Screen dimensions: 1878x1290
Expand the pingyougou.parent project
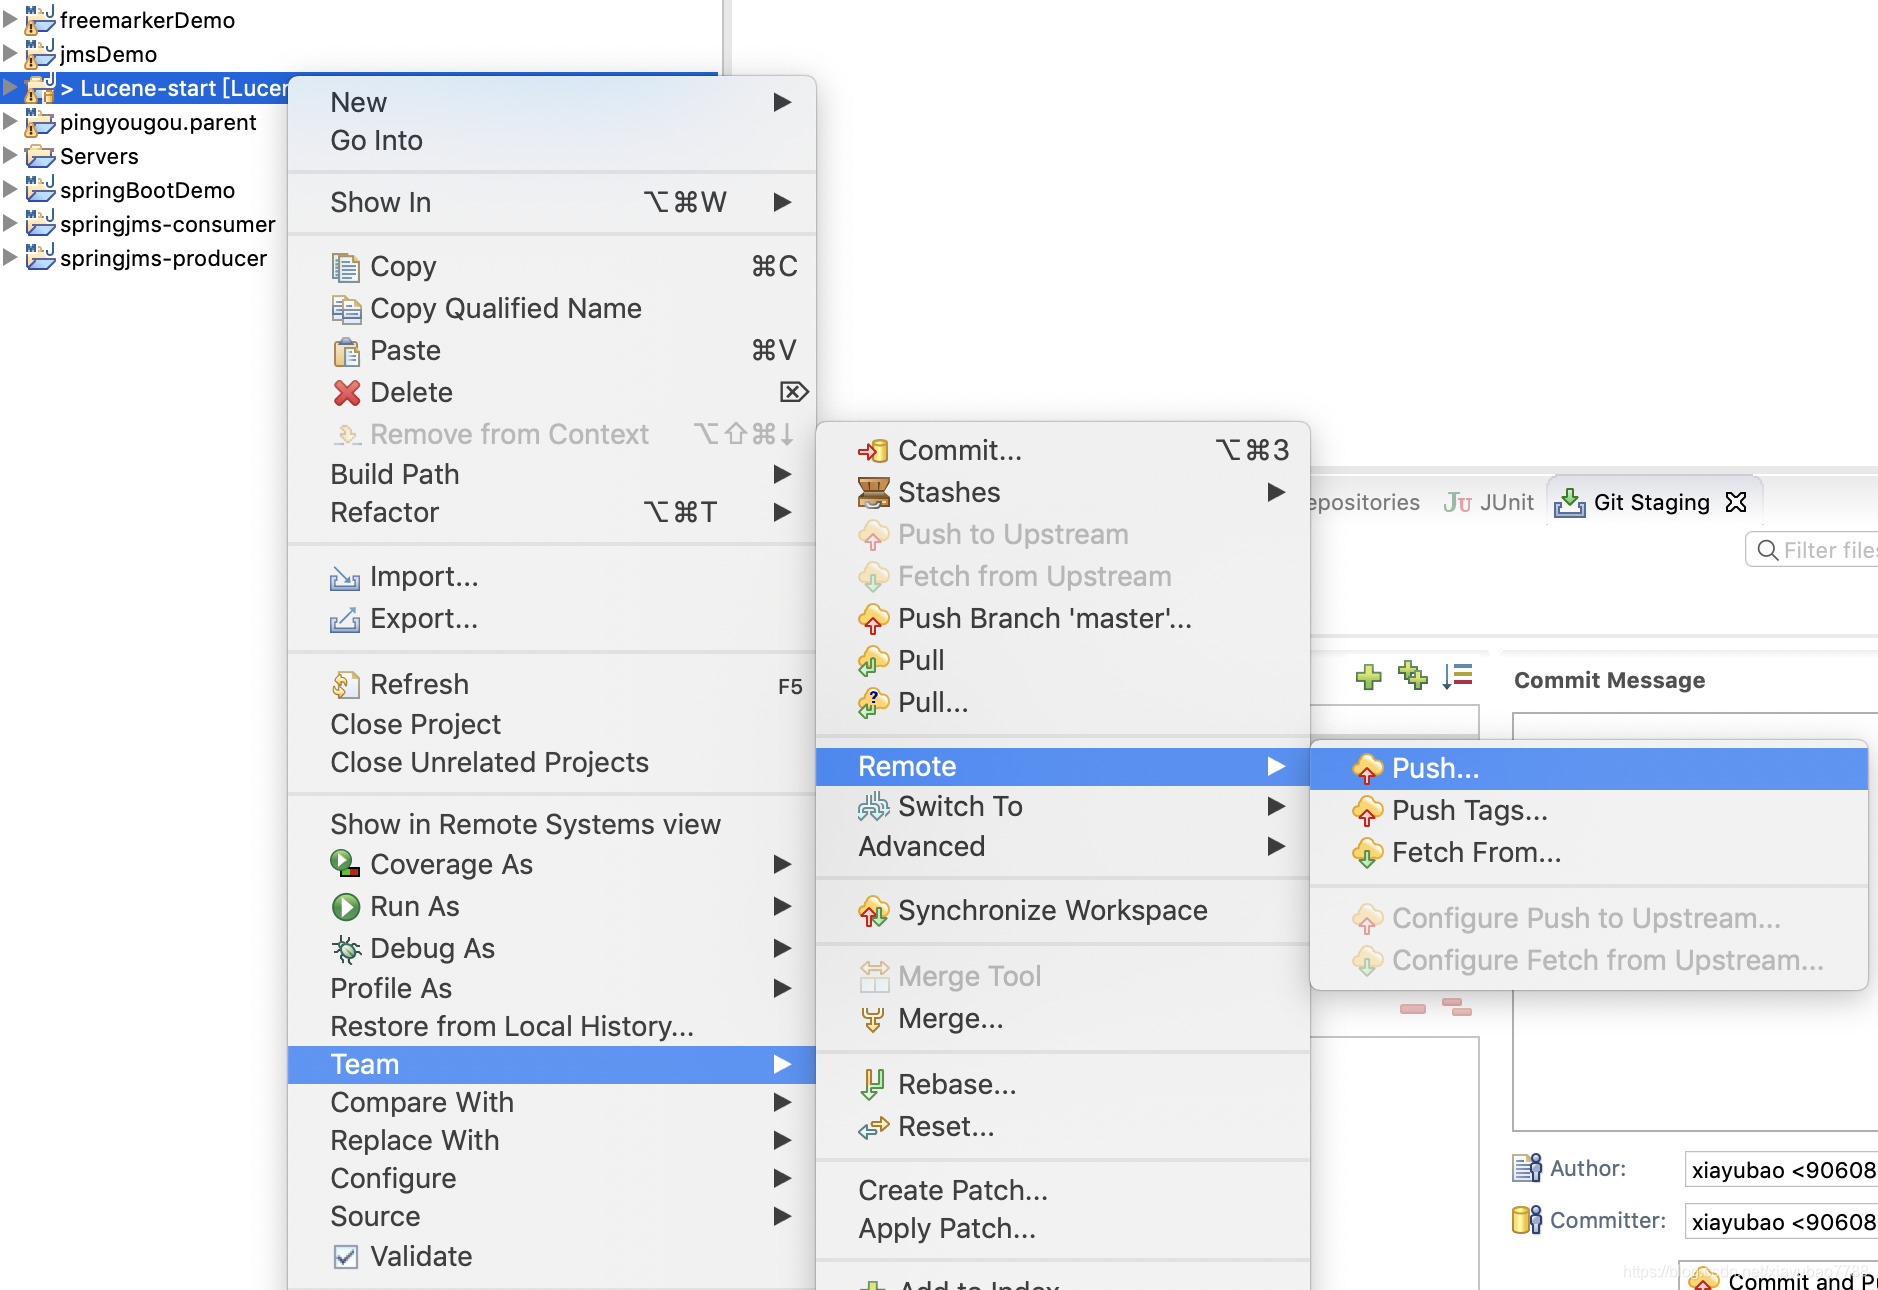pos(10,121)
